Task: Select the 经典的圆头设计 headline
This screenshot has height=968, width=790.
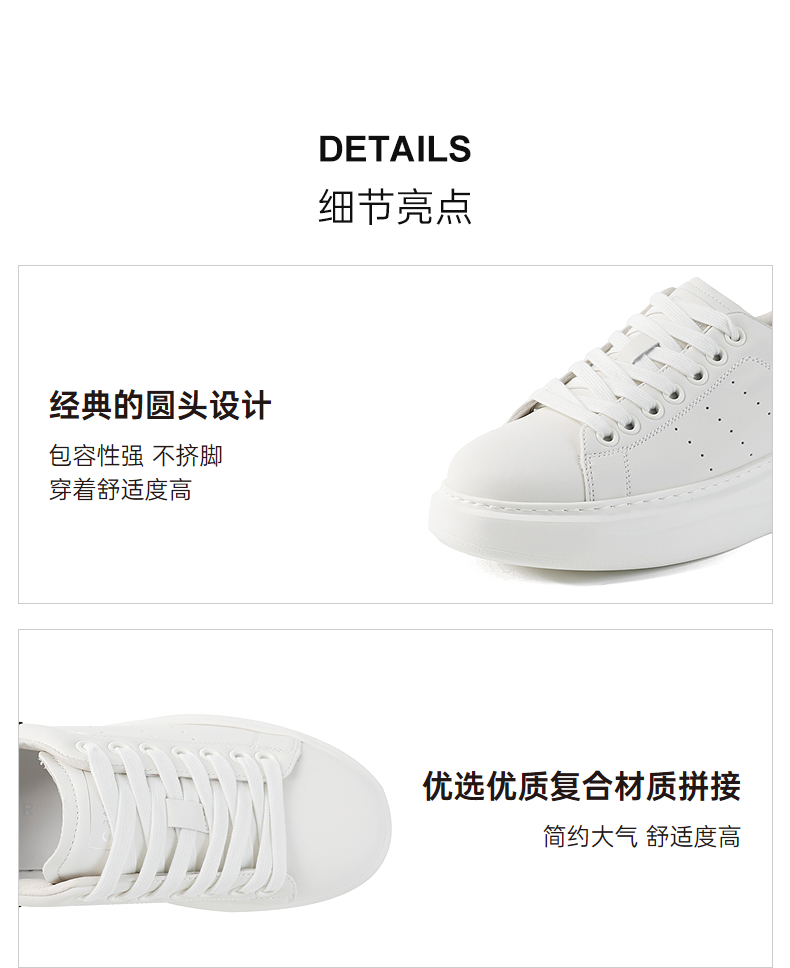Action: (160, 406)
